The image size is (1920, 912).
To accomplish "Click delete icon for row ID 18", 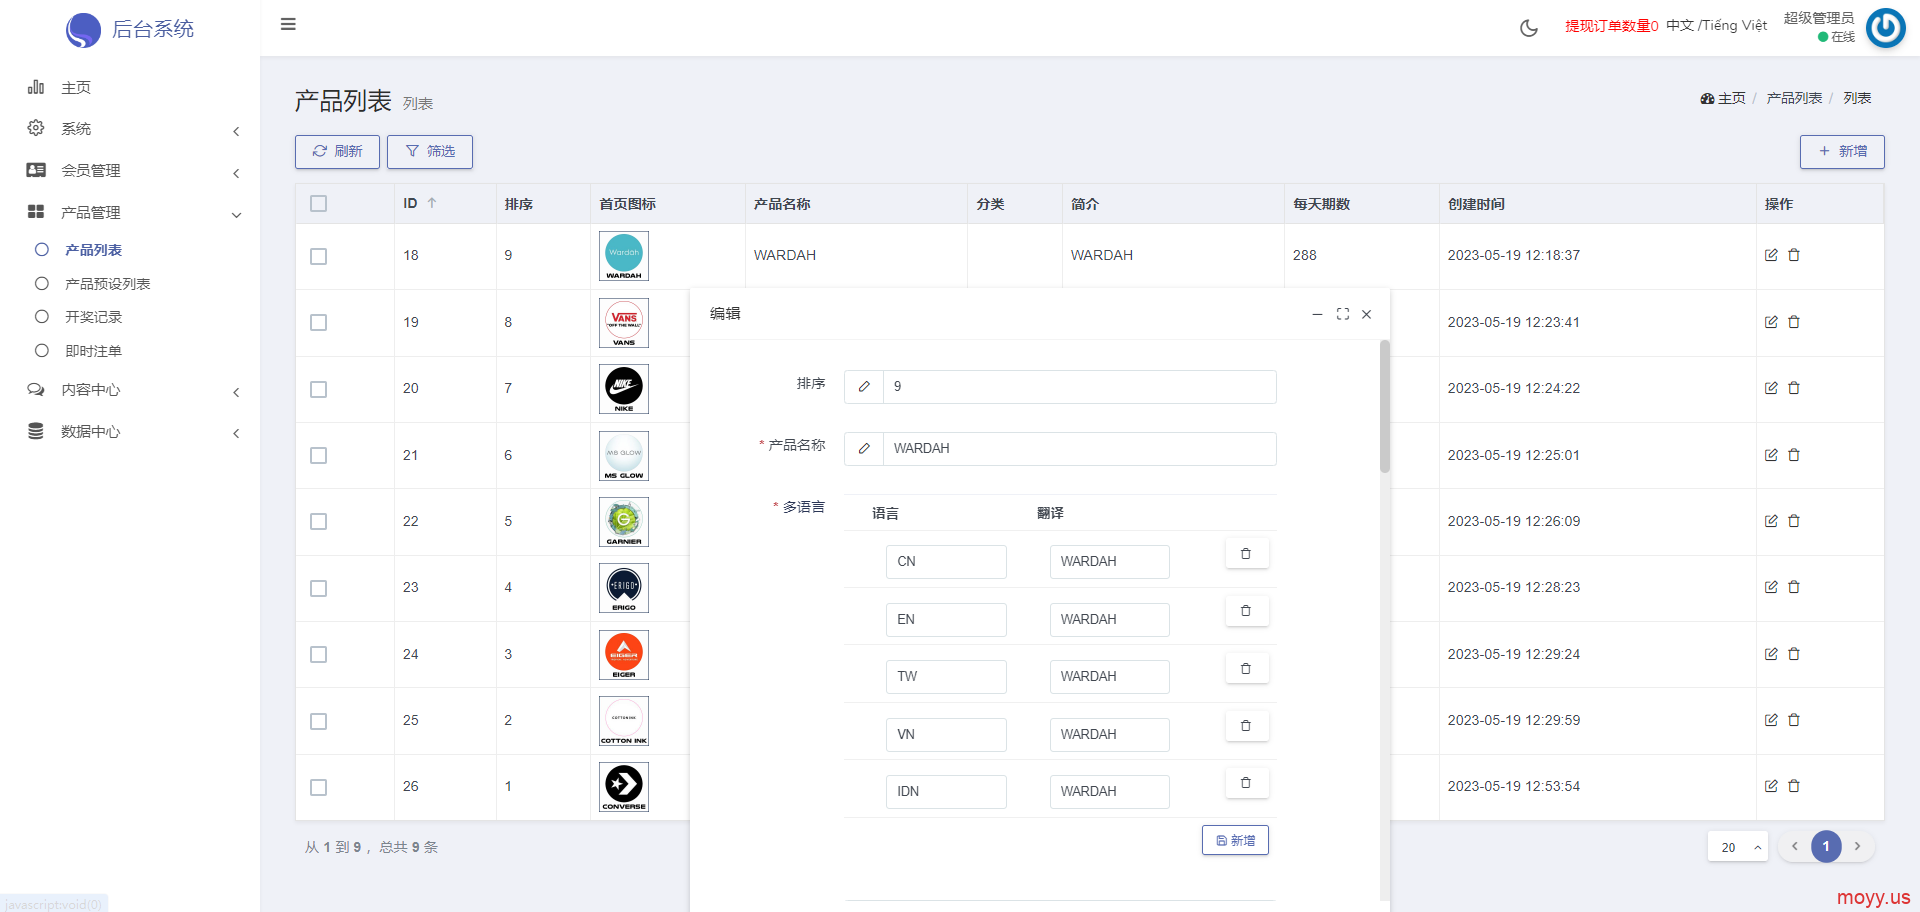I will (x=1794, y=255).
